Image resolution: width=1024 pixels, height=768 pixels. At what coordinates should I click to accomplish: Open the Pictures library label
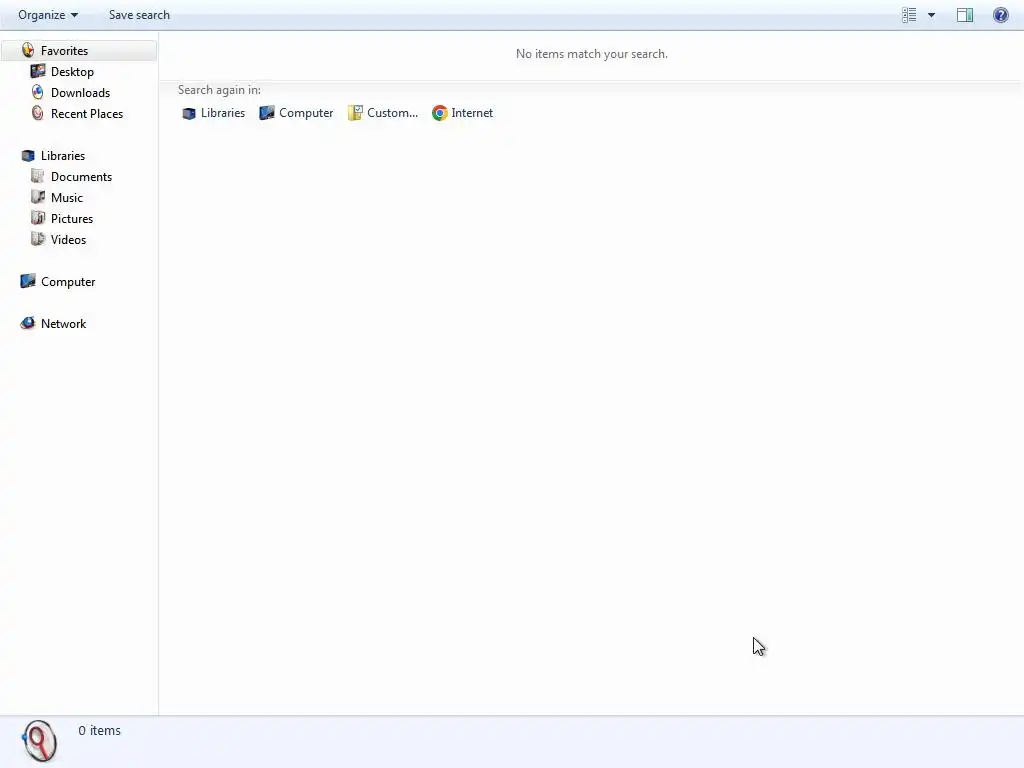point(72,218)
